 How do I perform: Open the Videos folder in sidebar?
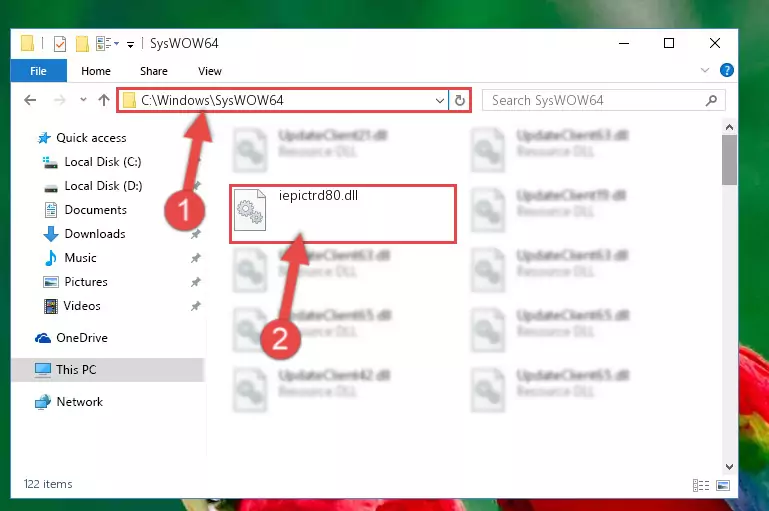coord(82,306)
